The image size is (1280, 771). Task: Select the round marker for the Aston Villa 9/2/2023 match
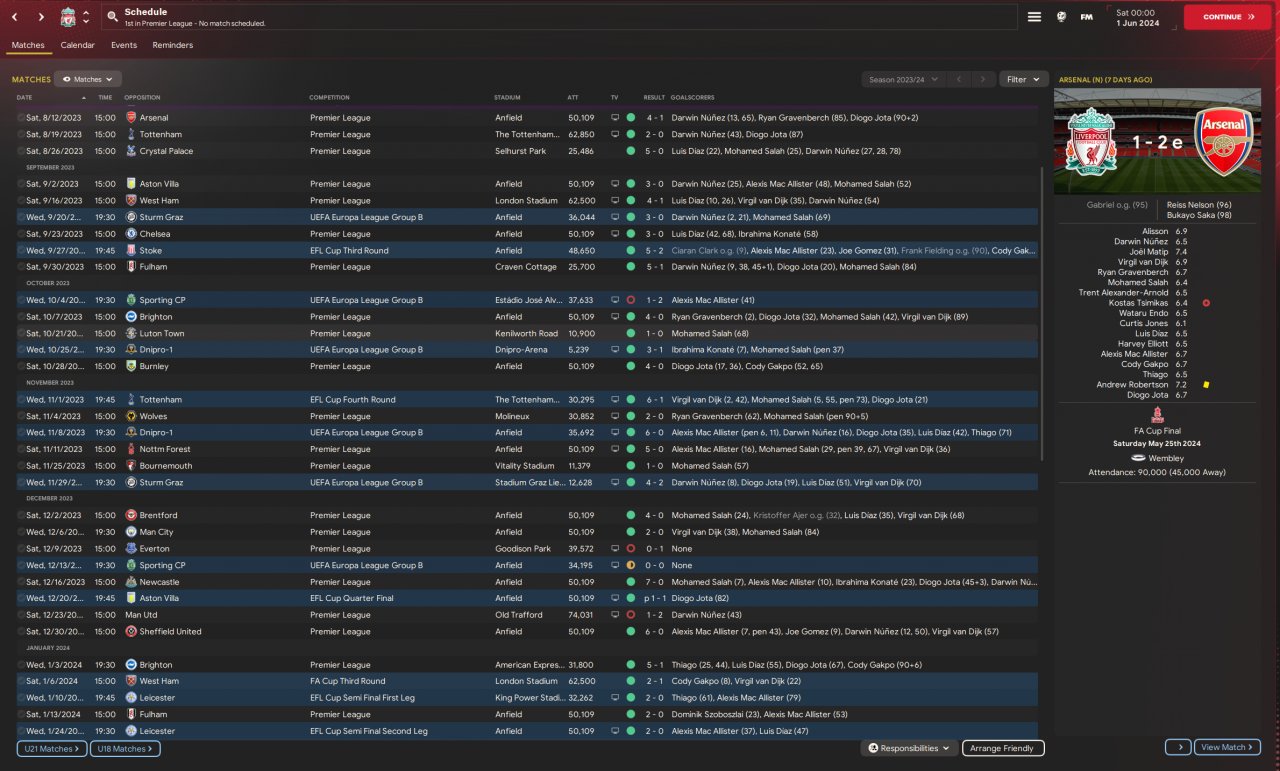click(21, 184)
